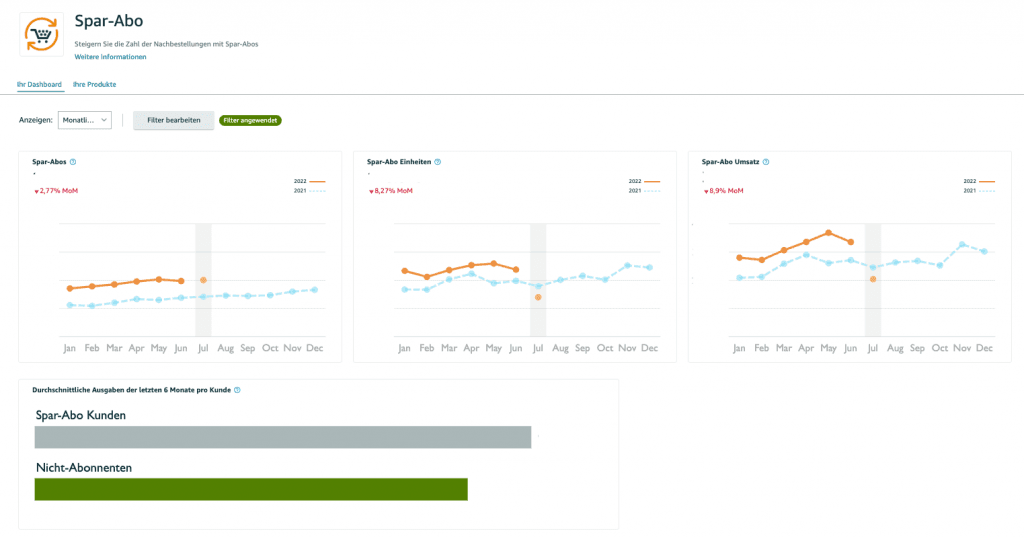Click the green Nicht-Abonnenten bar
The width and height of the screenshot is (1024, 537).
tap(251, 489)
